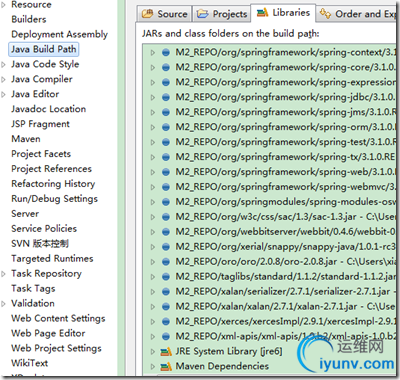
Task: Select Project References page
Action: pos(51,169)
